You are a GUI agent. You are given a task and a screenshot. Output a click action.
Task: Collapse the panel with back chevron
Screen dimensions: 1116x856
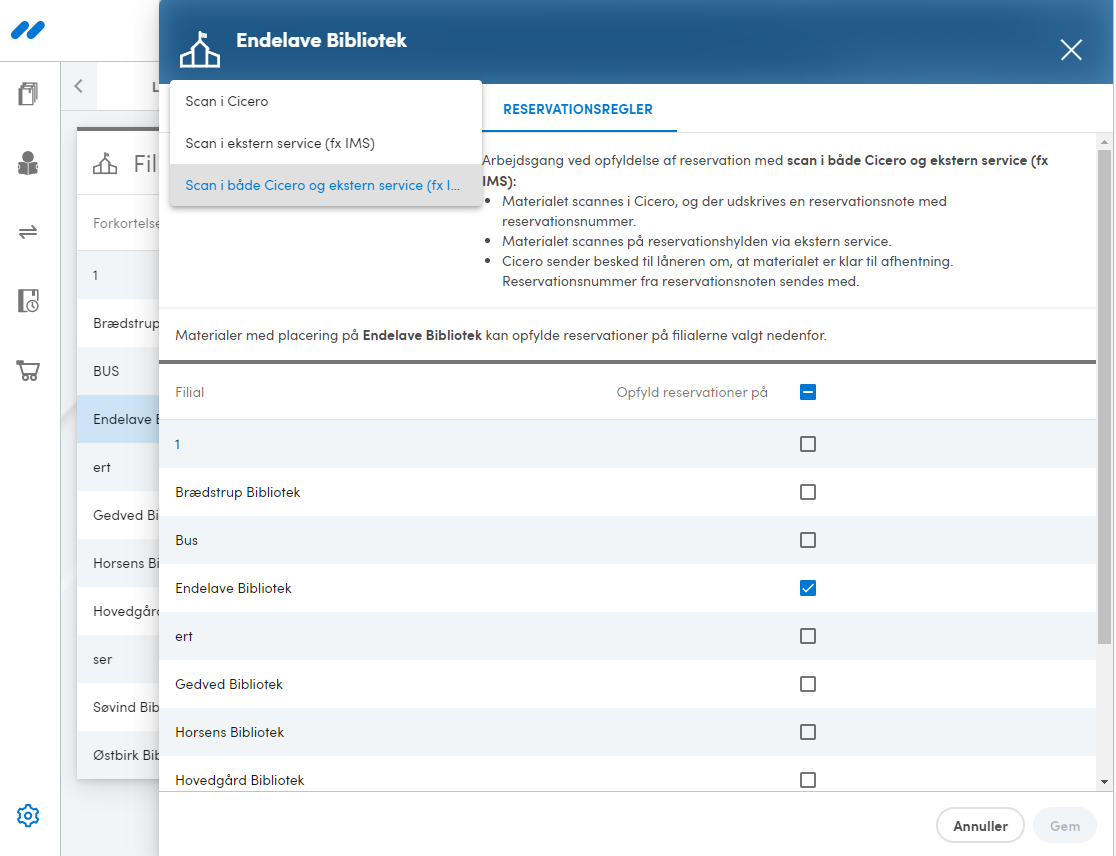(x=78, y=86)
